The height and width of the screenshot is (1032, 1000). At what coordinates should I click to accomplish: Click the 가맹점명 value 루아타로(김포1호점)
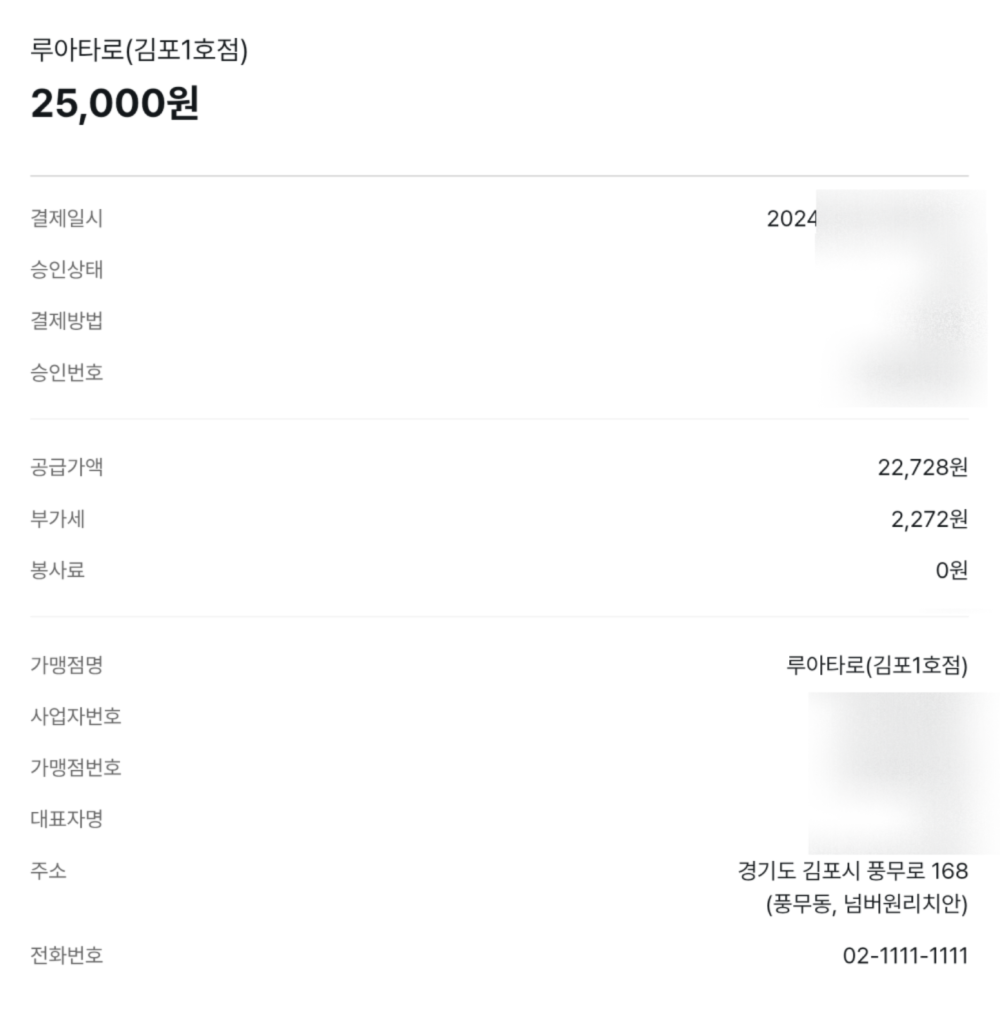(877, 665)
